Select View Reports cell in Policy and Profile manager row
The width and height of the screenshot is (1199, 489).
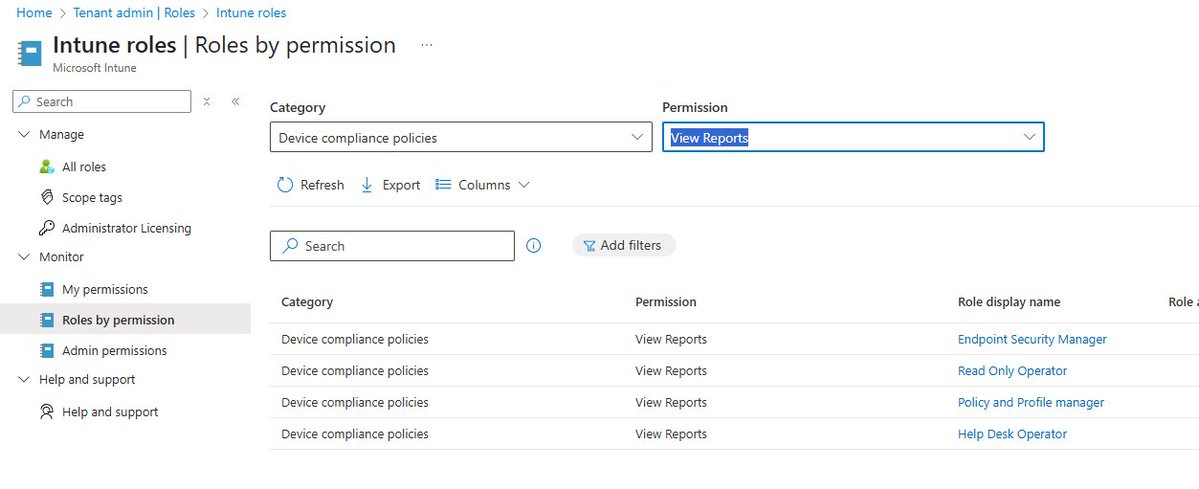pos(671,402)
